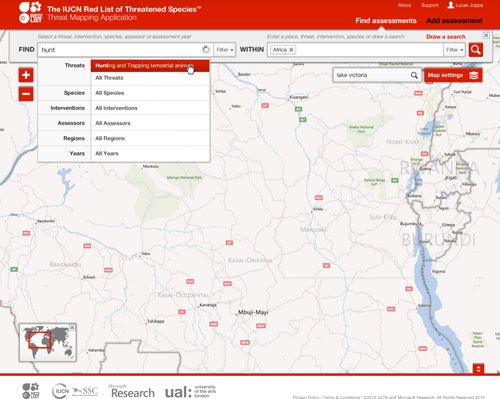Open the Support link
Screen dimensions: 500x399
430,5
